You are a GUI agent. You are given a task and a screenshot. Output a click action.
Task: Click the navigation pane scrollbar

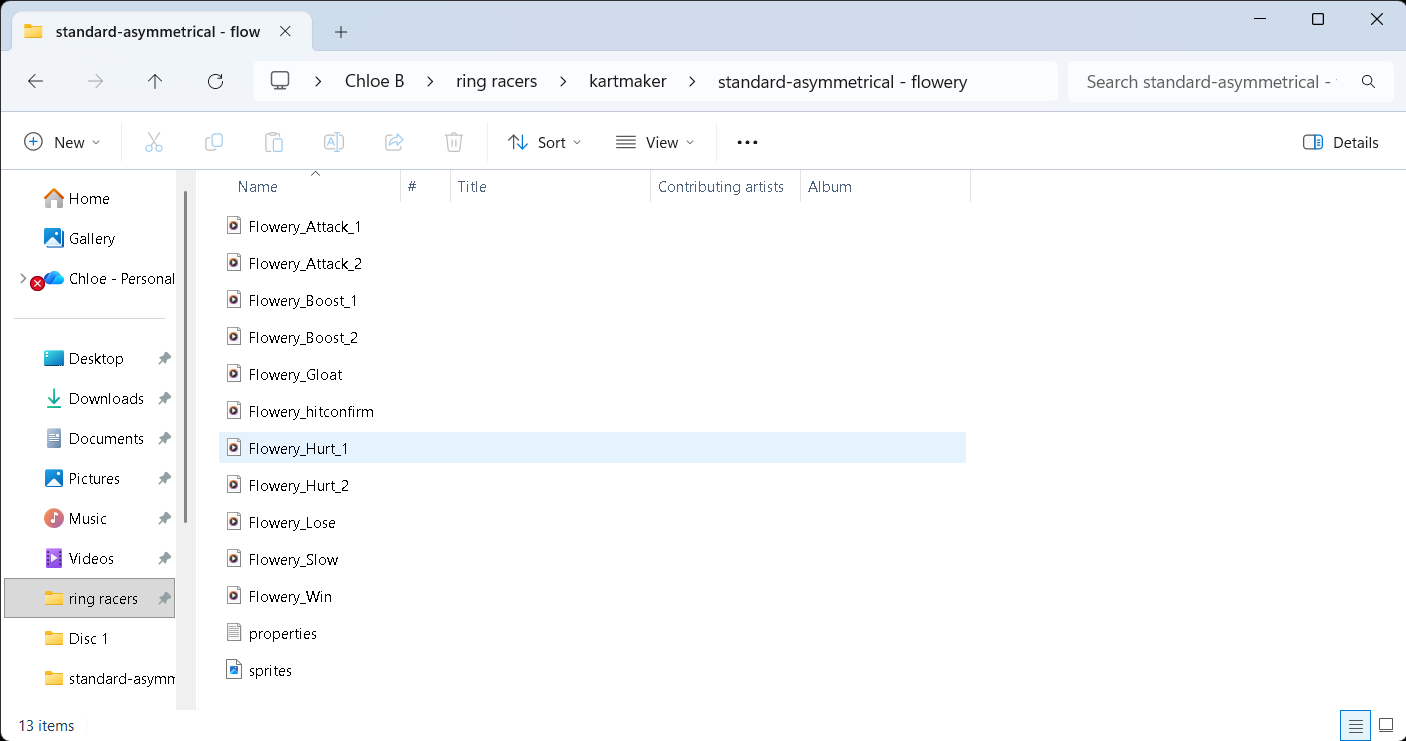tap(185, 357)
